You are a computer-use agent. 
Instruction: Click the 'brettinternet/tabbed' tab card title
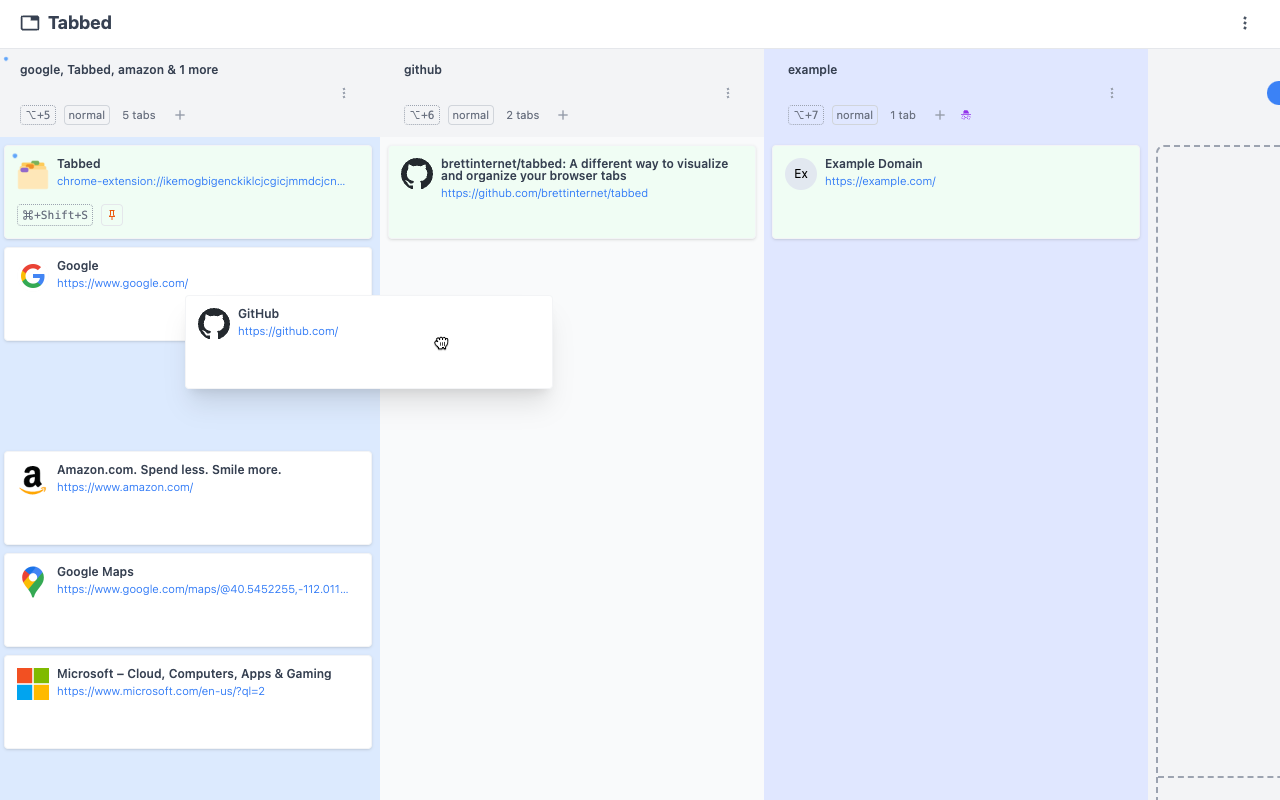[584, 170]
